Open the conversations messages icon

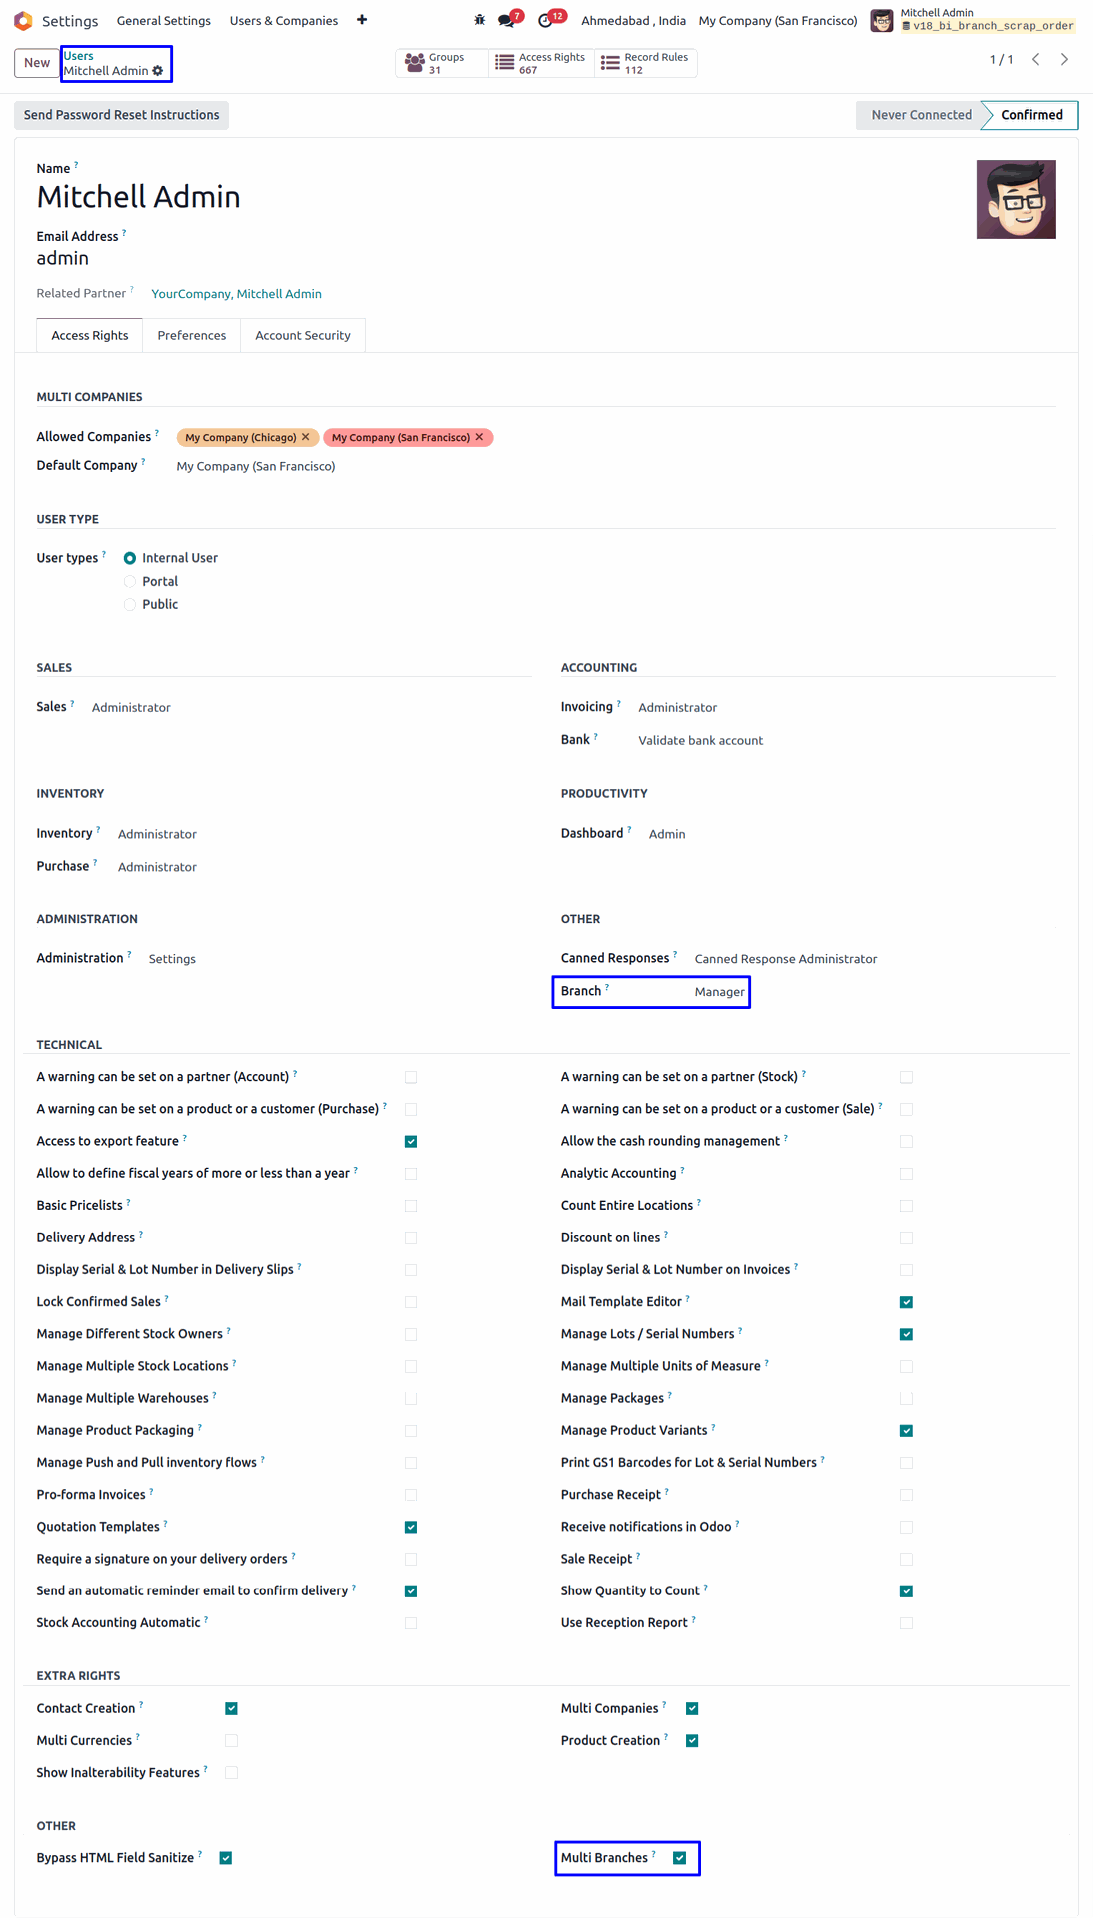507,20
